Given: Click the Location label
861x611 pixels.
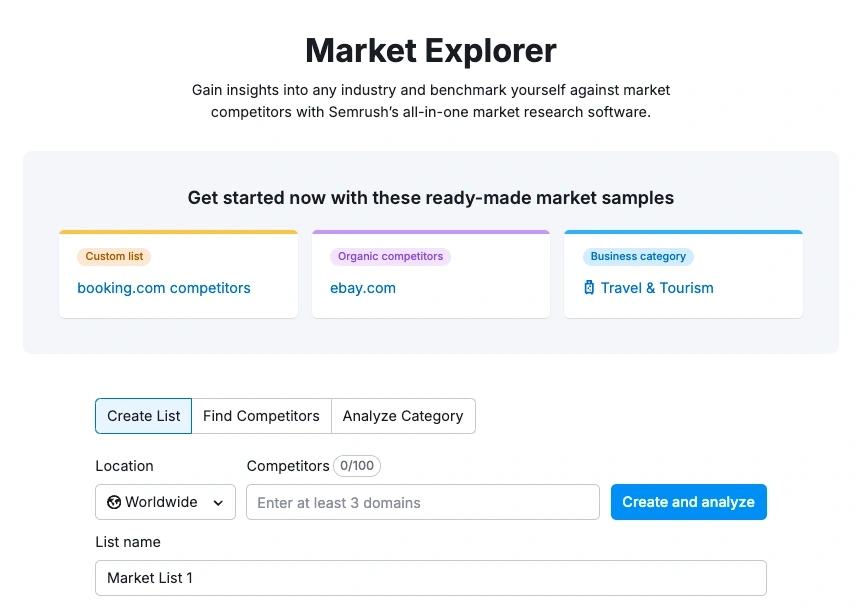Looking at the screenshot, I should pos(125,466).
